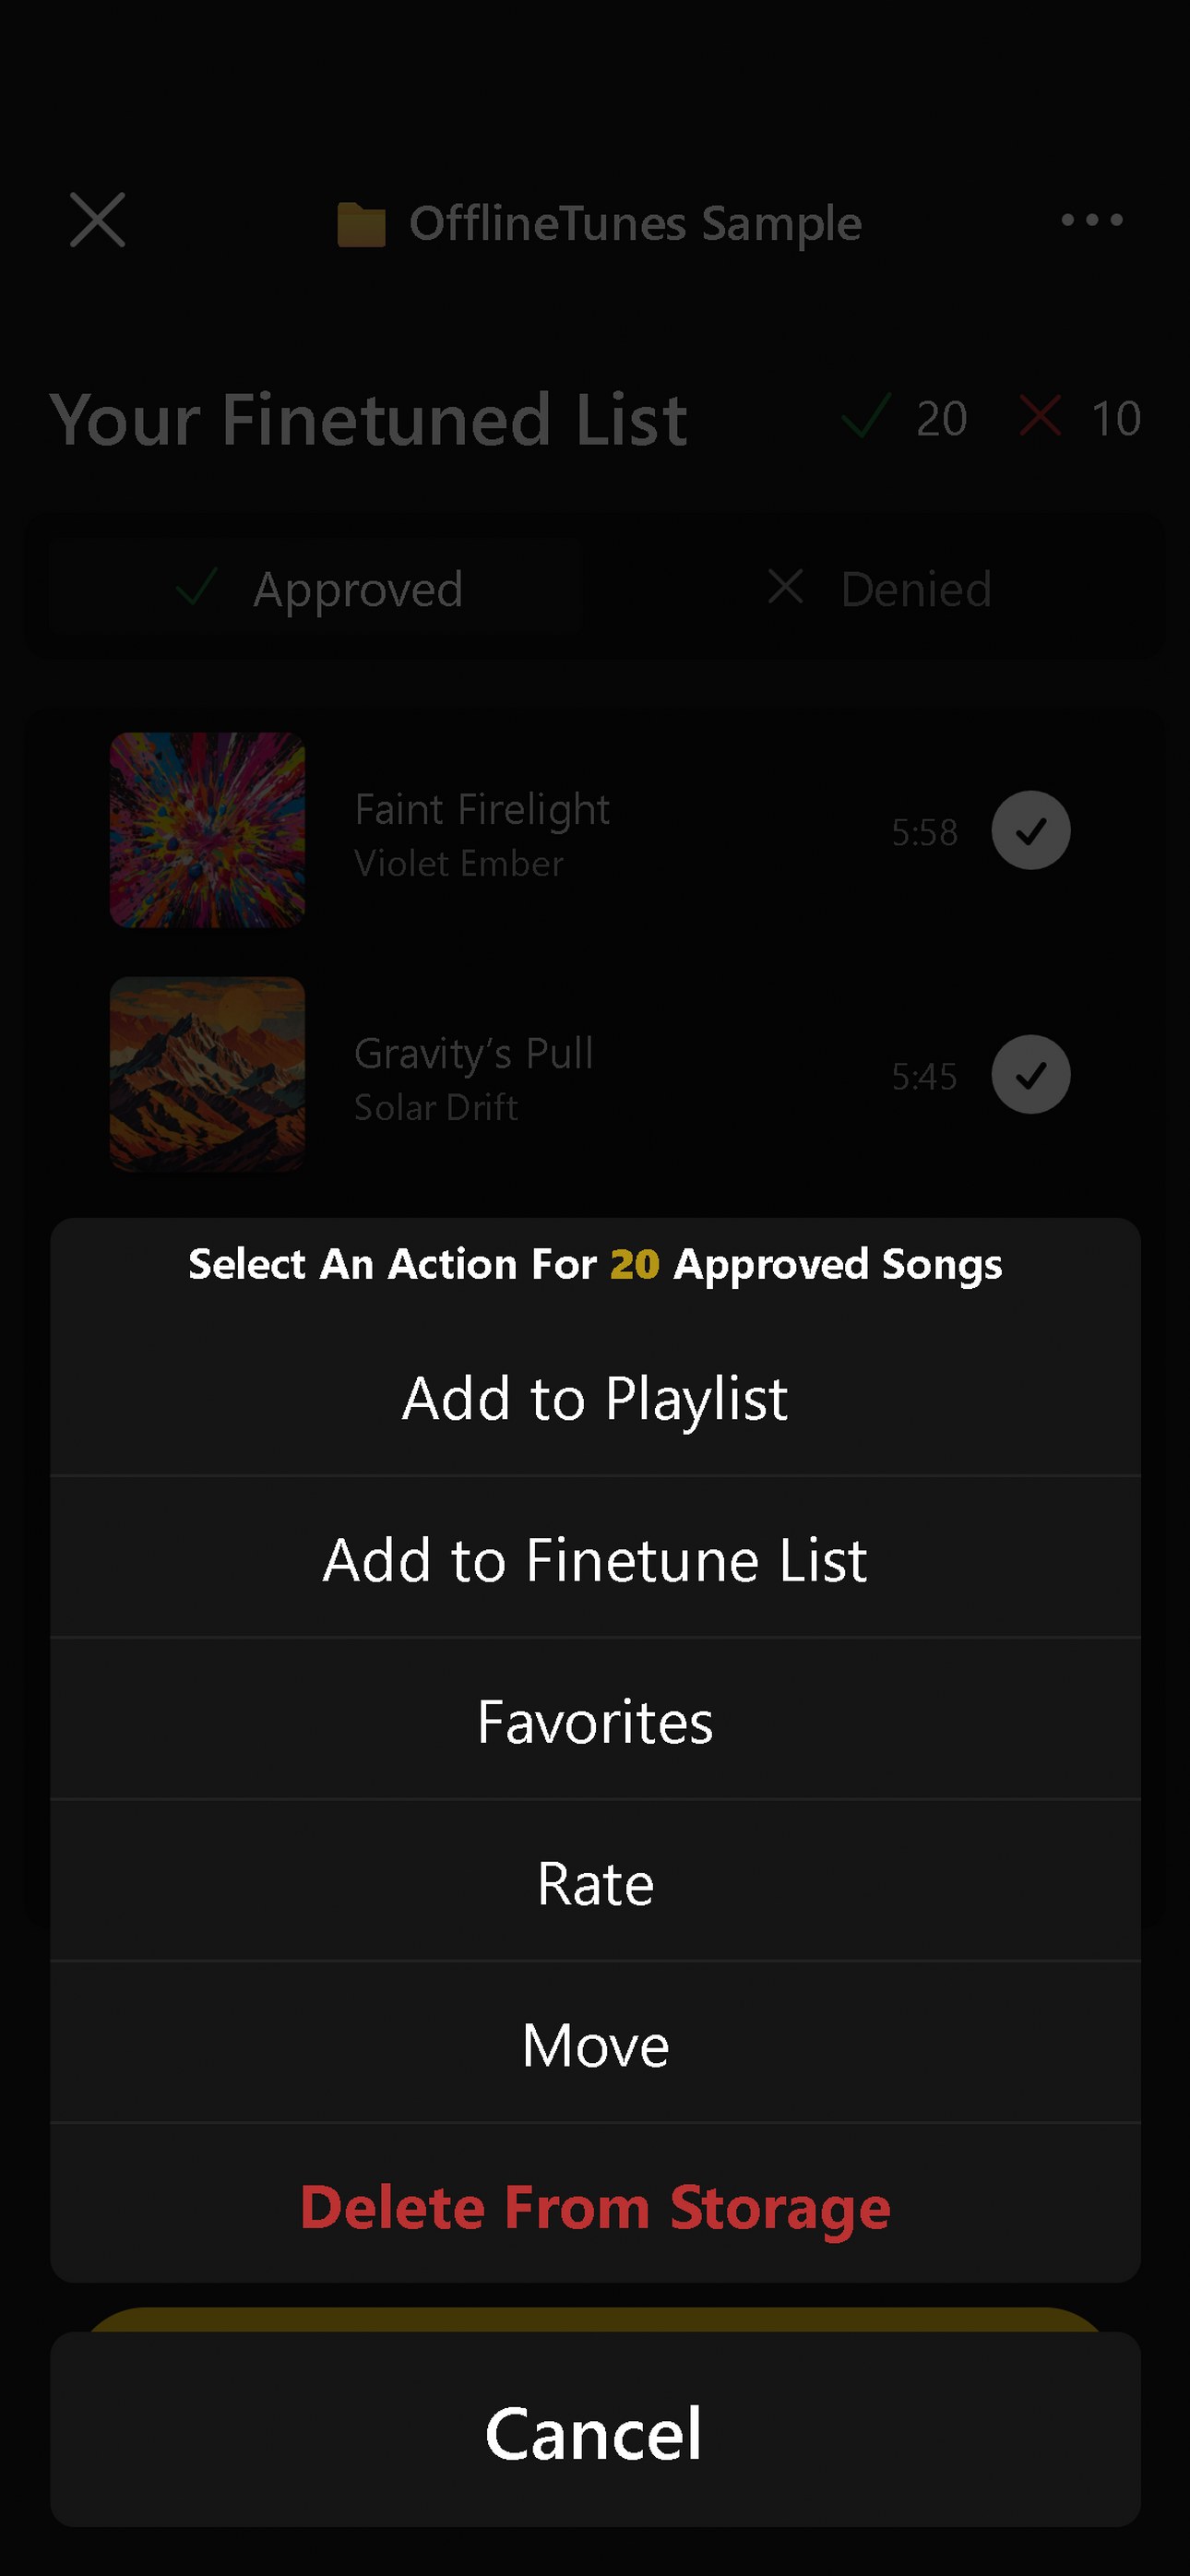This screenshot has width=1190, height=2576.
Task: Toggle checkmark for Faint Firelight song
Action: pos(1030,830)
